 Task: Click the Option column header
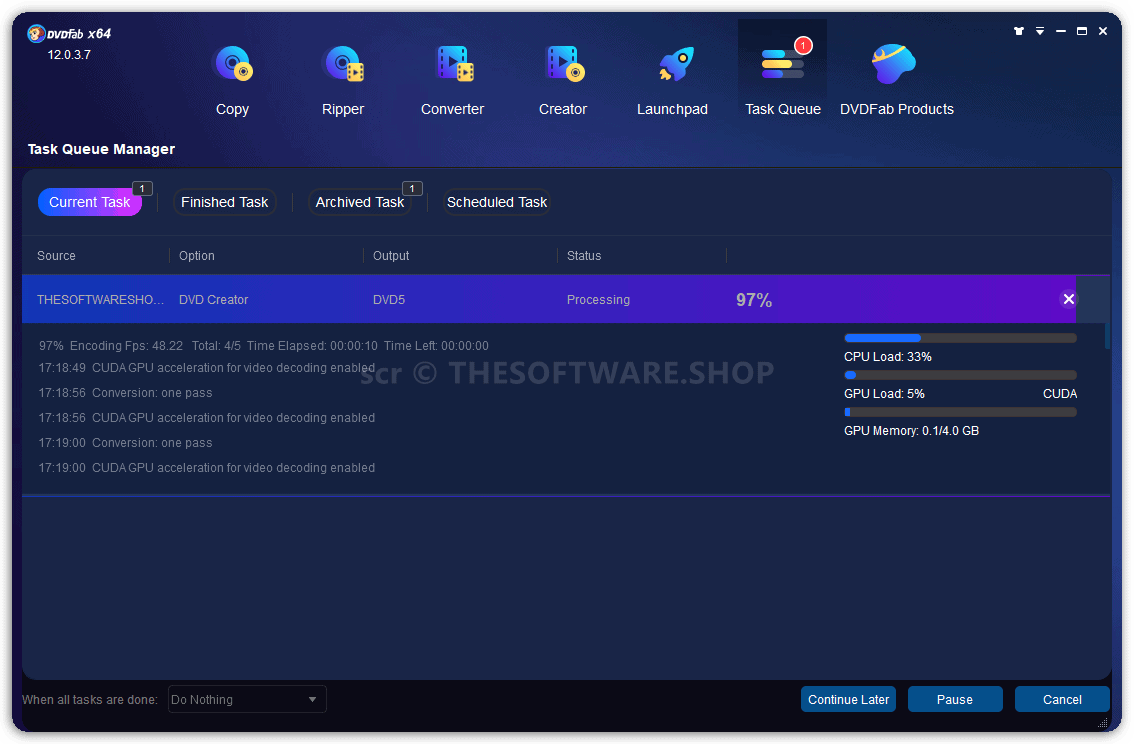click(x=197, y=256)
